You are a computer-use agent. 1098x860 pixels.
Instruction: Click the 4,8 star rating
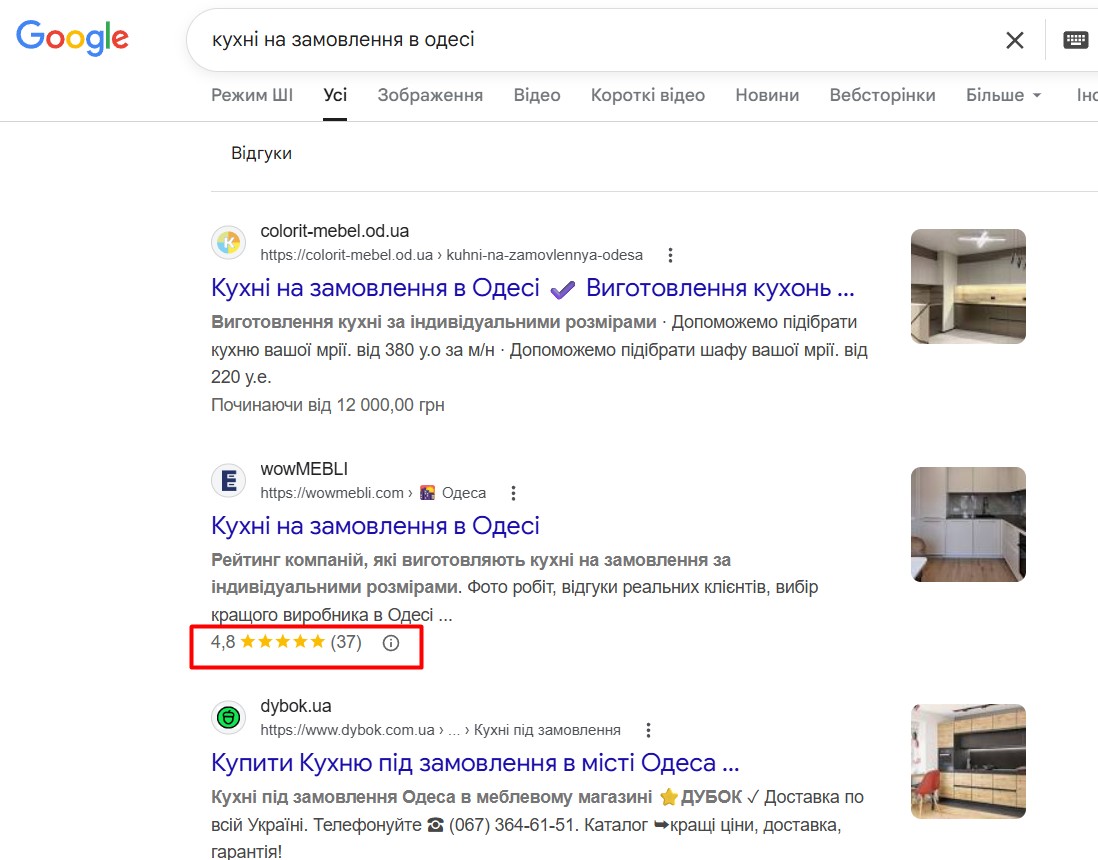pos(286,642)
